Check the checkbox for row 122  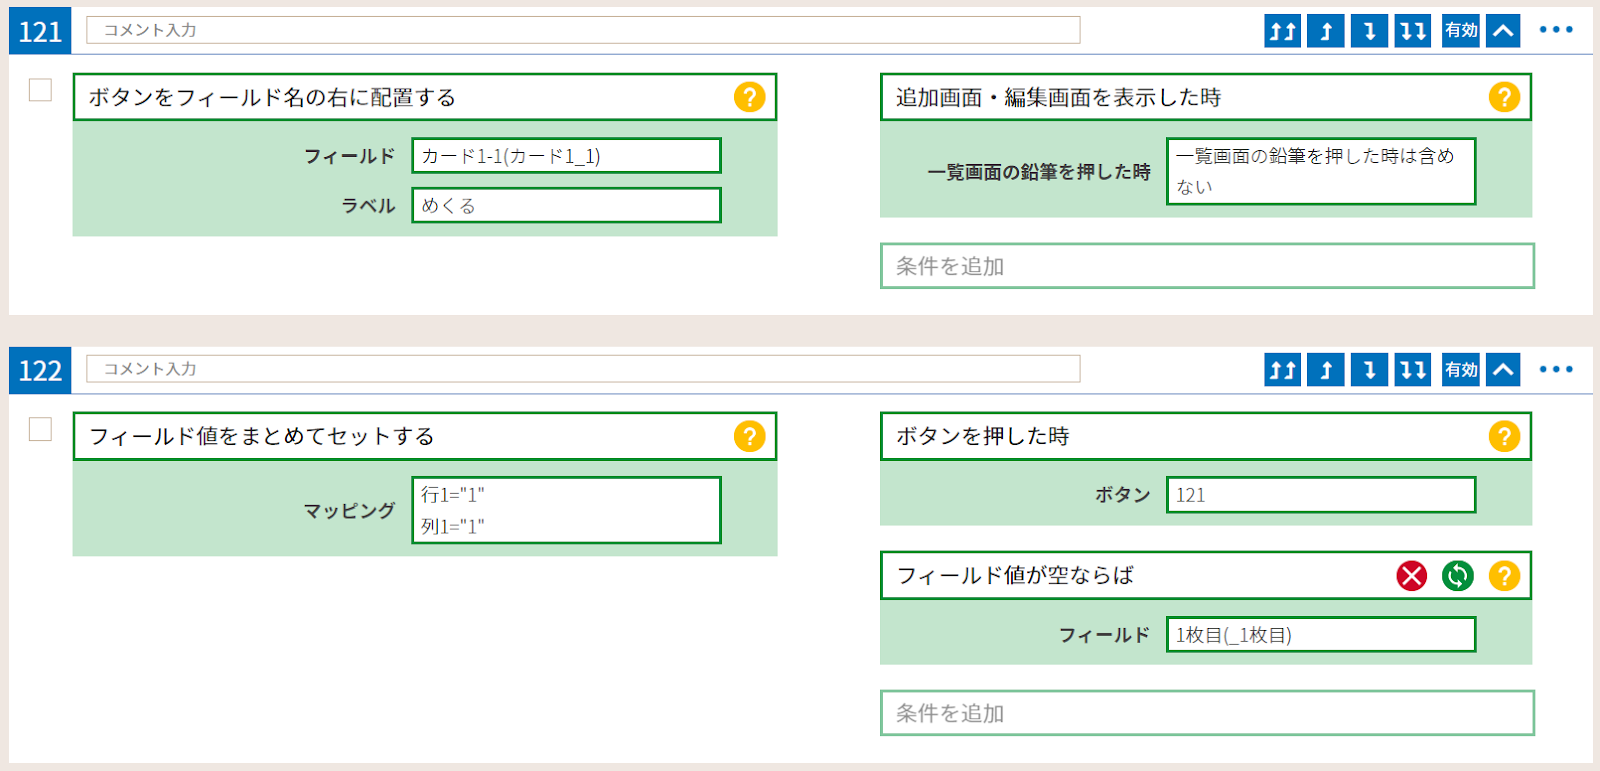(40, 429)
